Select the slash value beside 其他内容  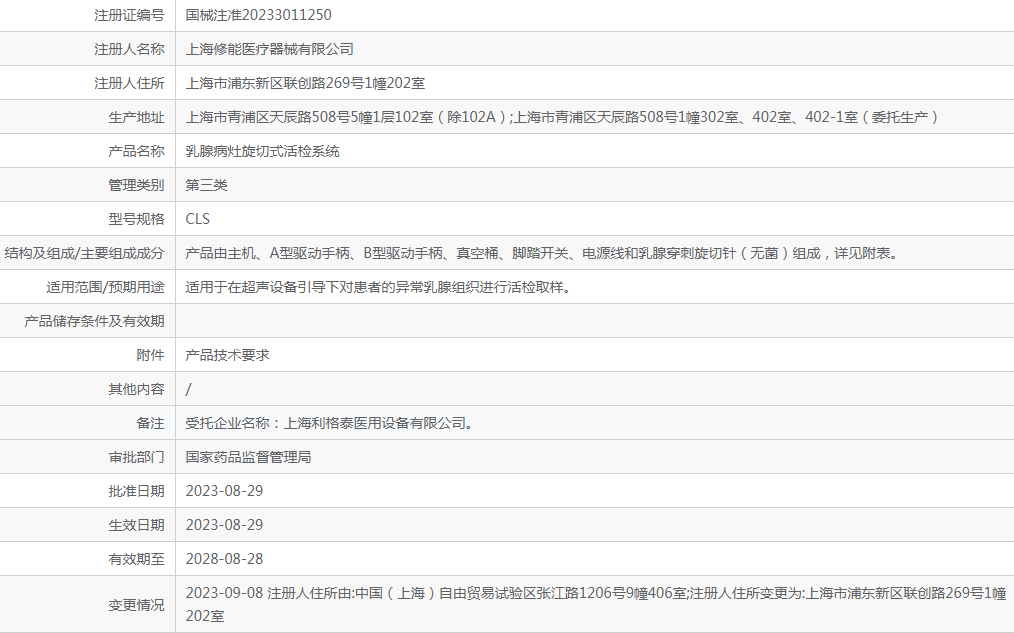189,389
